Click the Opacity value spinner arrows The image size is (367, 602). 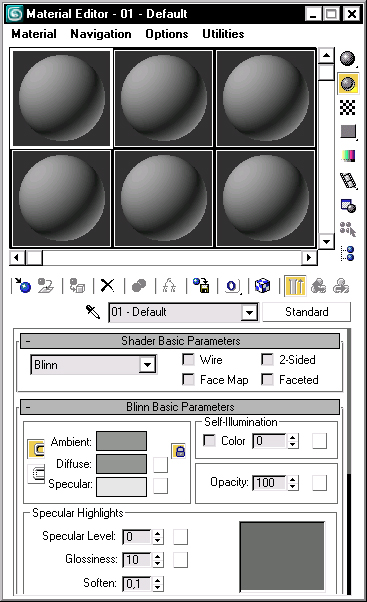coord(293,483)
